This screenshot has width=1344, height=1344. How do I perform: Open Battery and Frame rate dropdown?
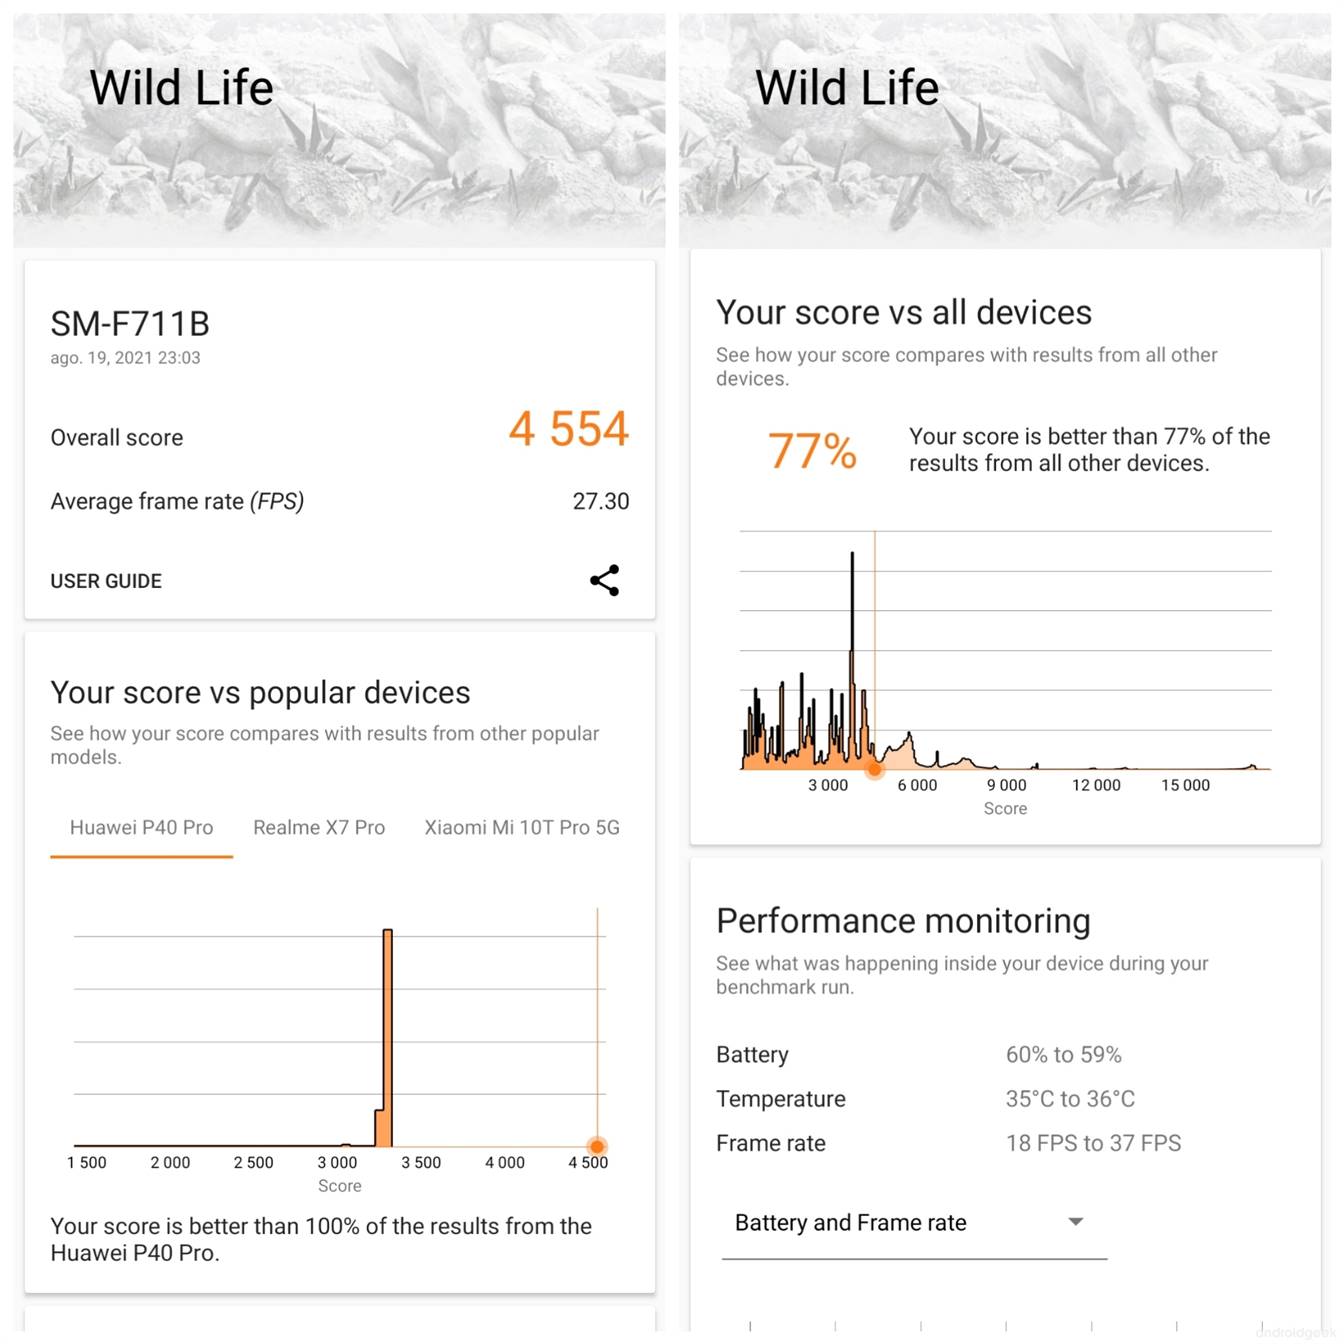pyautogui.click(x=914, y=1223)
